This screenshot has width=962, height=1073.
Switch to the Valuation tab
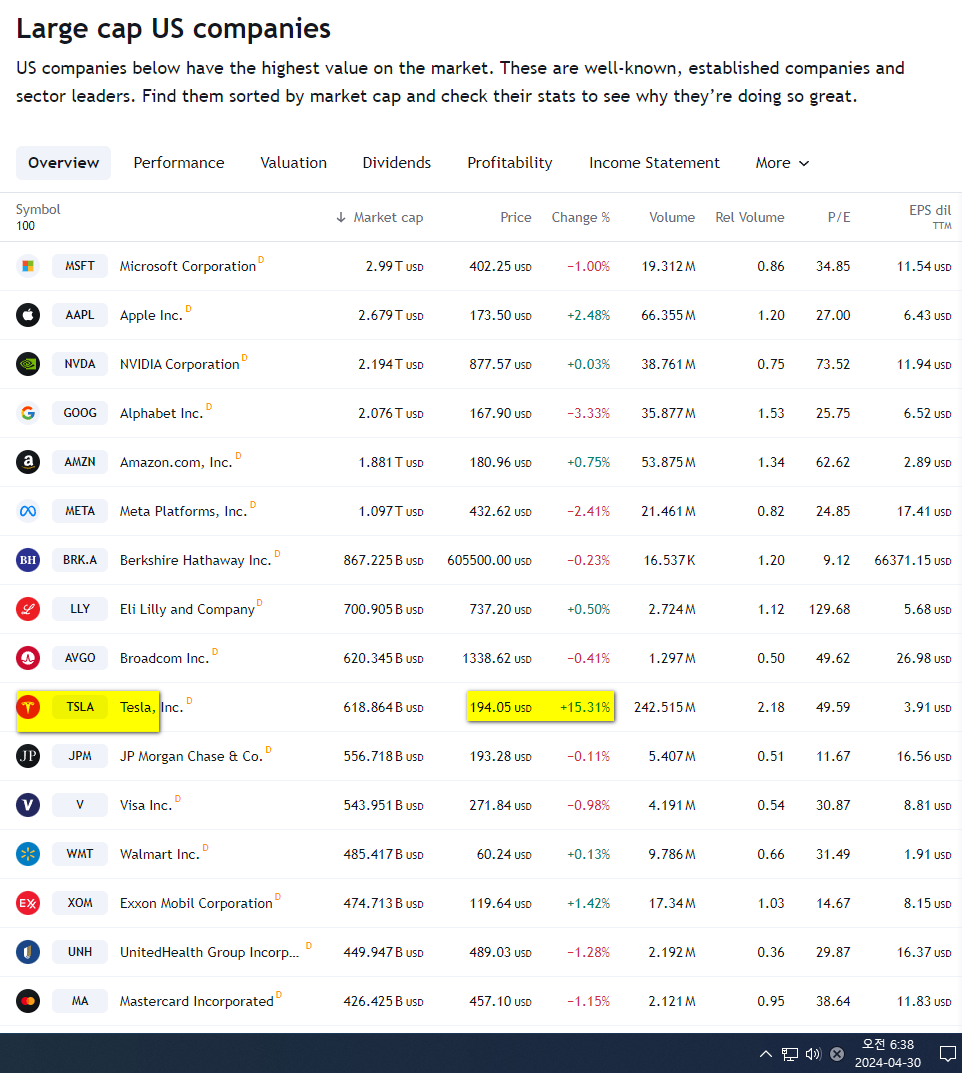294,163
